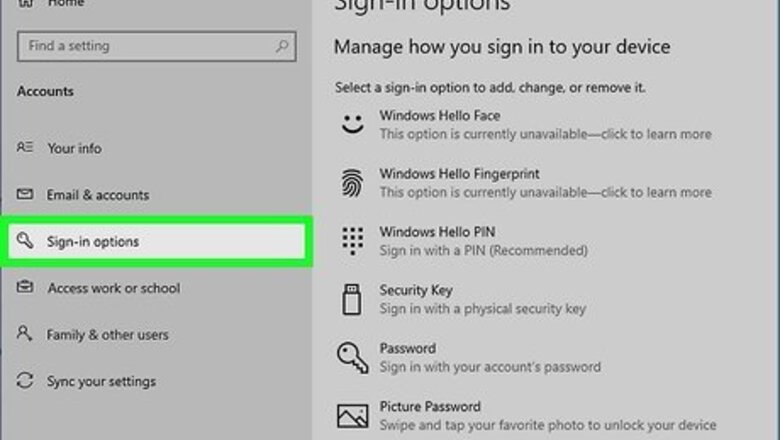The height and width of the screenshot is (440, 780).
Task: Click the Windows Hello Fingerprint unavailable message
Action: coord(545,192)
